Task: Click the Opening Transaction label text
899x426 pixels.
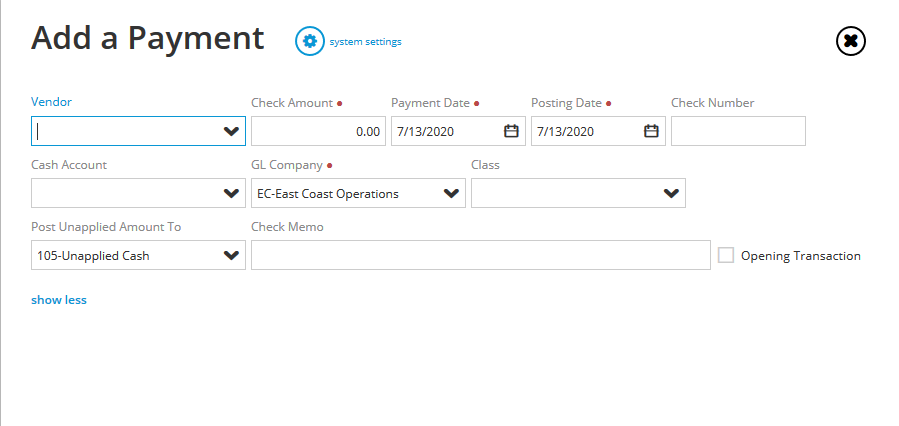Action: 801,256
